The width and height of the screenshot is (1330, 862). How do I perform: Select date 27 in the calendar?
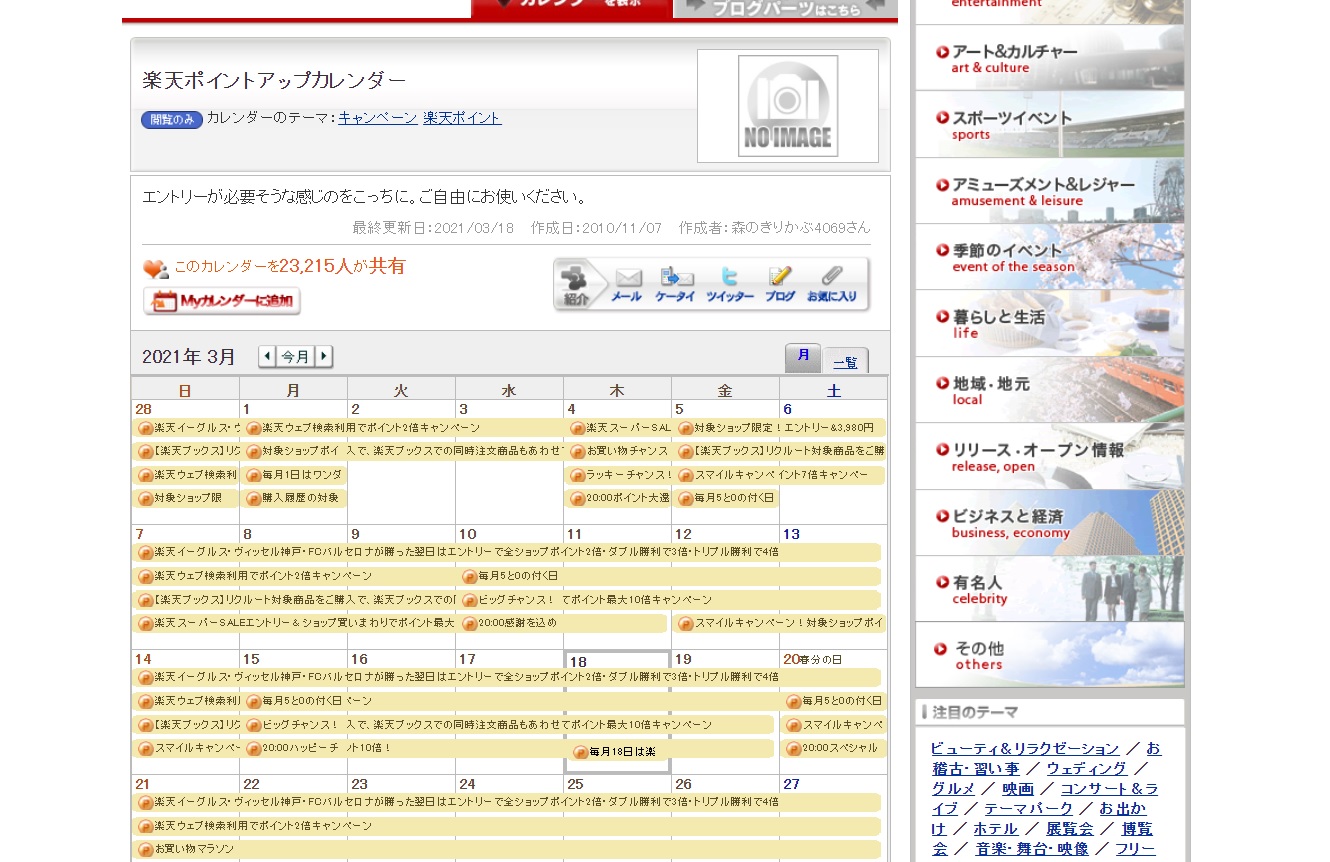point(791,784)
